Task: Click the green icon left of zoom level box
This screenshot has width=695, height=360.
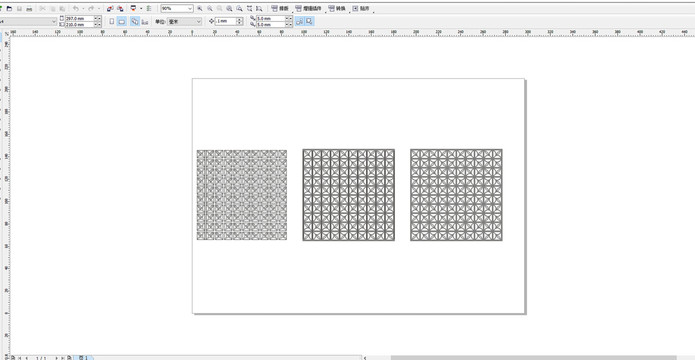Action: 149,8
